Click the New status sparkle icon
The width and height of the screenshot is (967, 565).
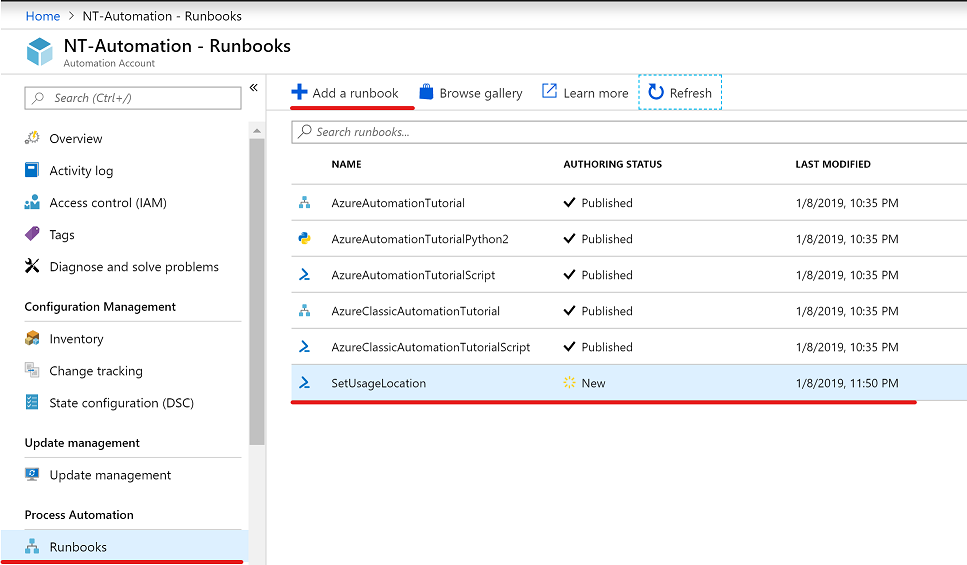pos(569,382)
